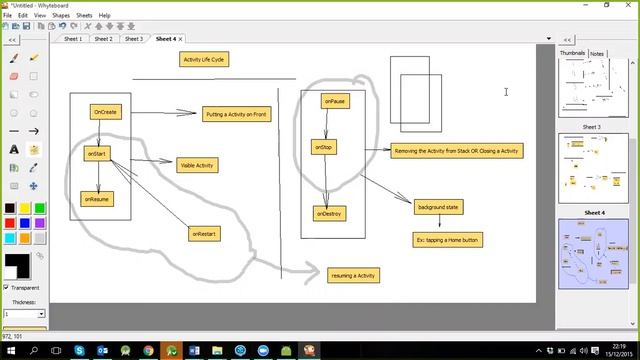Switch to the Sheet 1 tab
Viewport: 640px width, 360px height.
(73, 39)
